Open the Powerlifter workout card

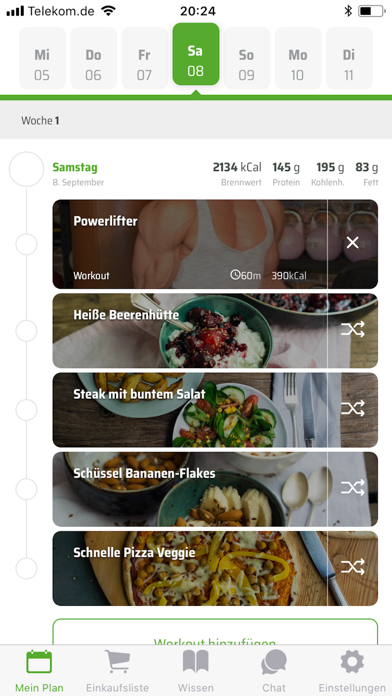pyautogui.click(x=195, y=244)
